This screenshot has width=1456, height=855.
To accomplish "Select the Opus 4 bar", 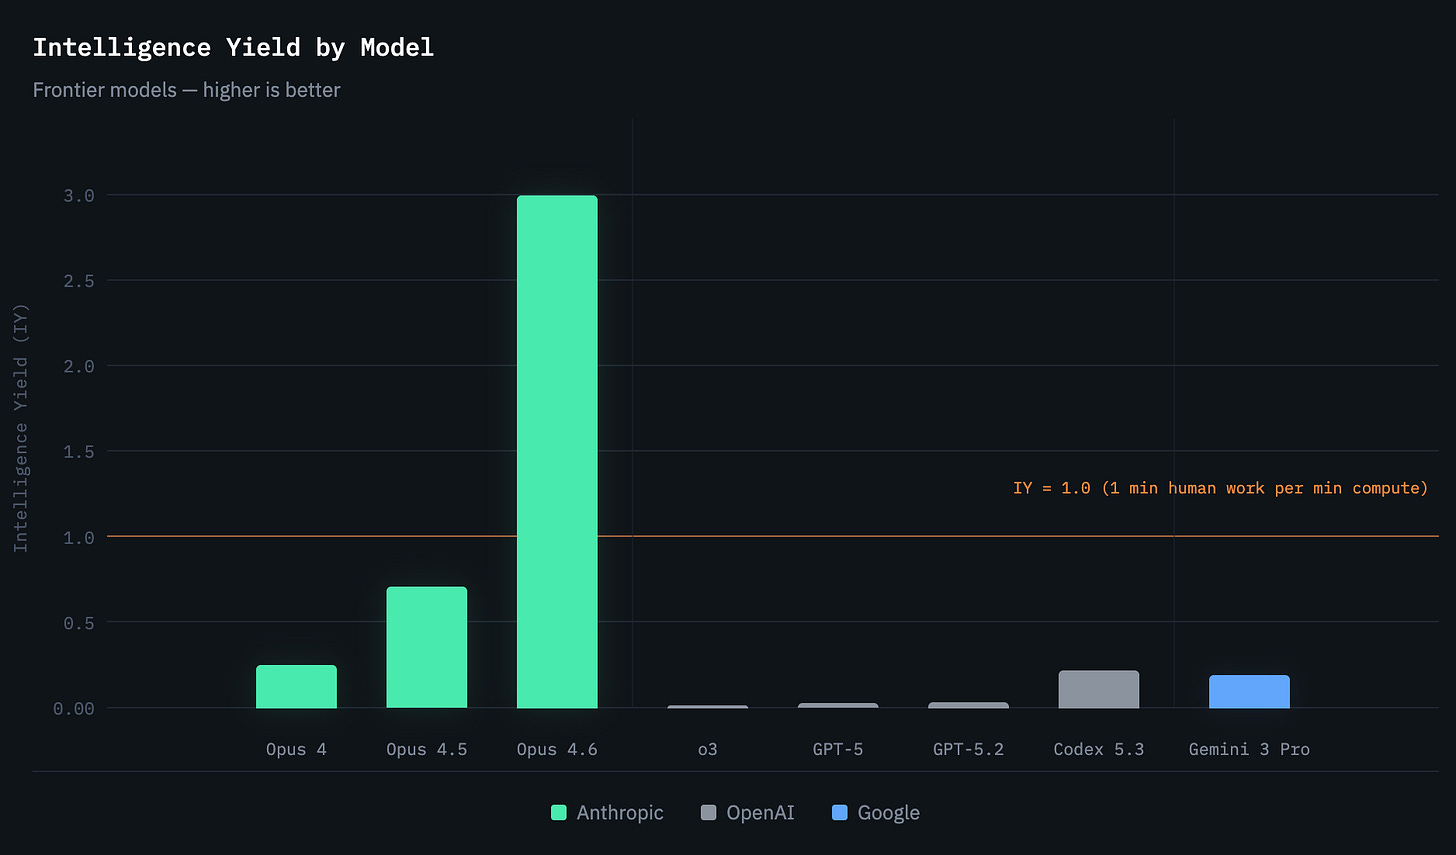I will [296, 686].
